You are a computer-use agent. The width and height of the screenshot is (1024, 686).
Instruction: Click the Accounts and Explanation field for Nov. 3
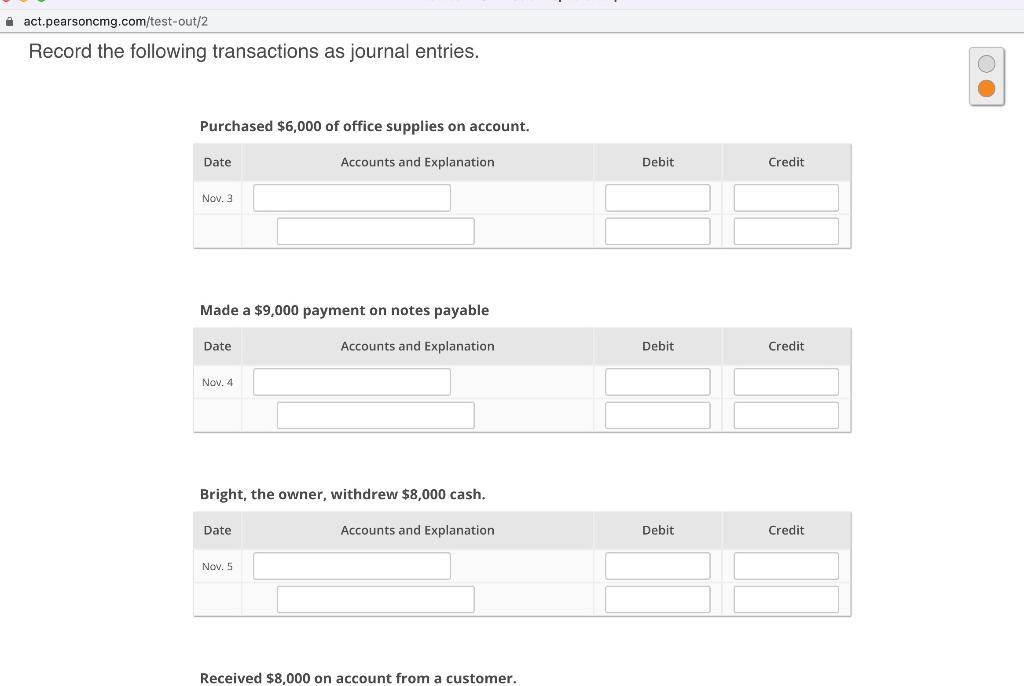tap(351, 197)
